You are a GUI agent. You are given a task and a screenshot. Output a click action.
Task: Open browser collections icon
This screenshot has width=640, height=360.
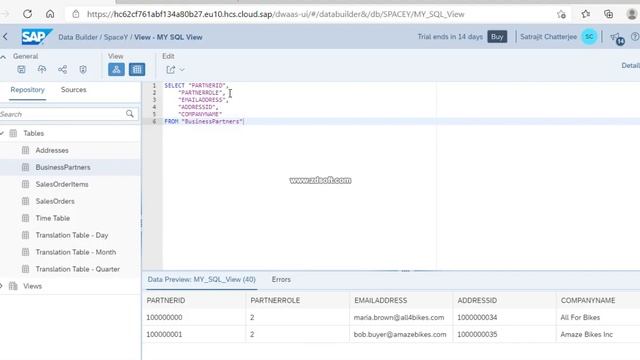609,14
